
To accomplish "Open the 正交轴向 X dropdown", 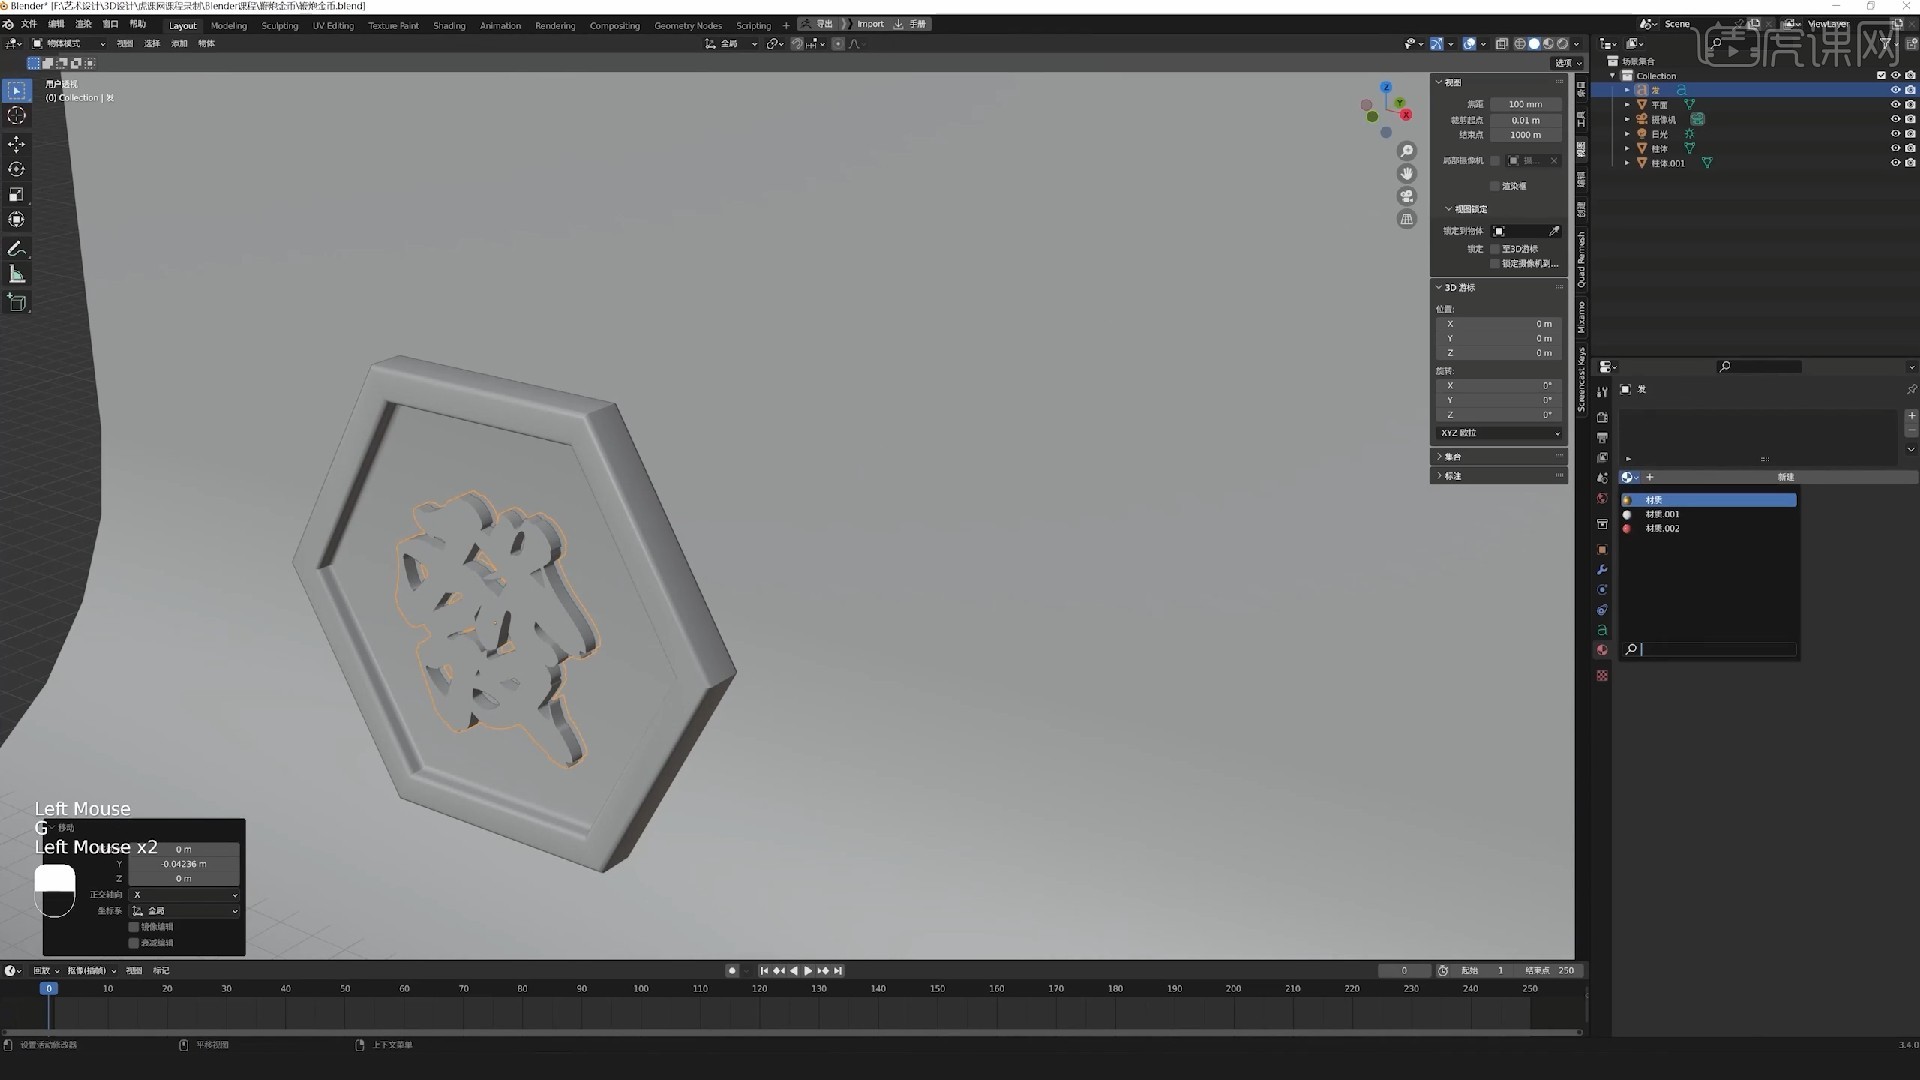I will (184, 895).
